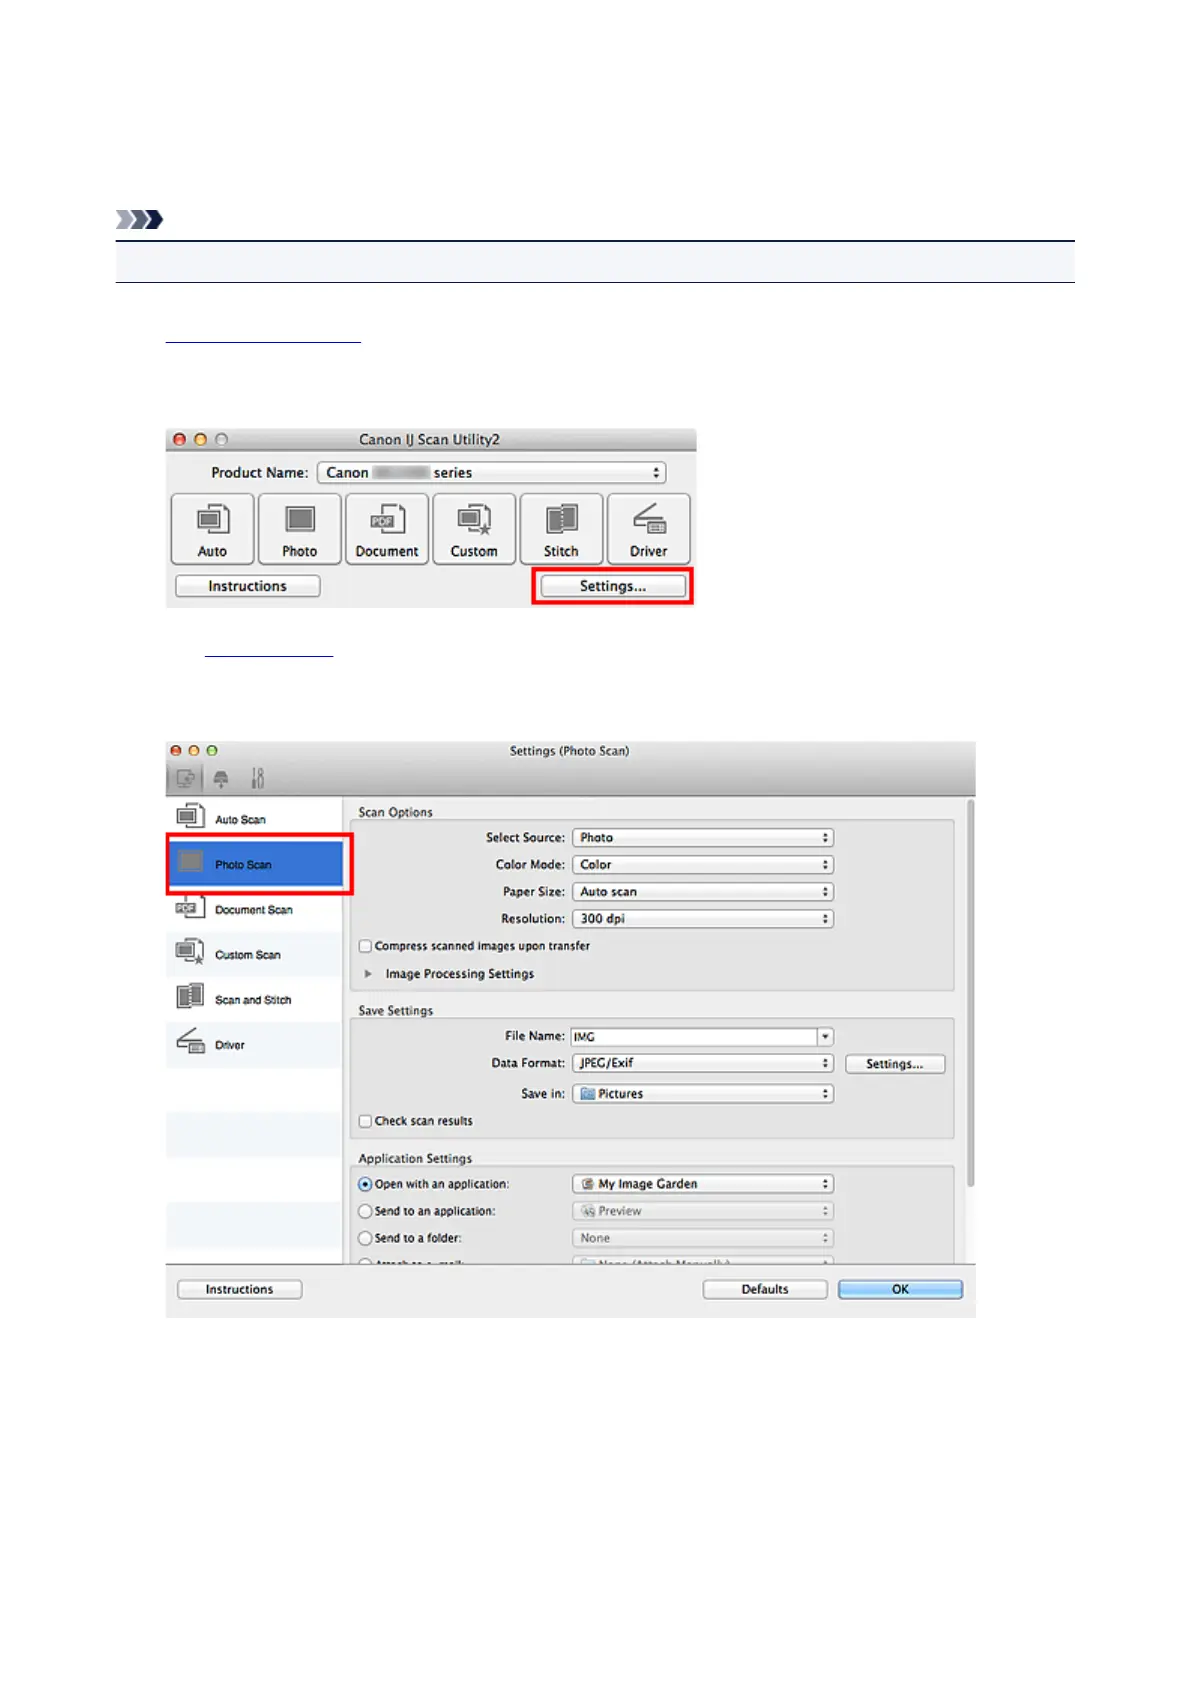Click the Auto scan icon in Scan Utility2
This screenshot has width=1191, height=1684.
[x=212, y=529]
